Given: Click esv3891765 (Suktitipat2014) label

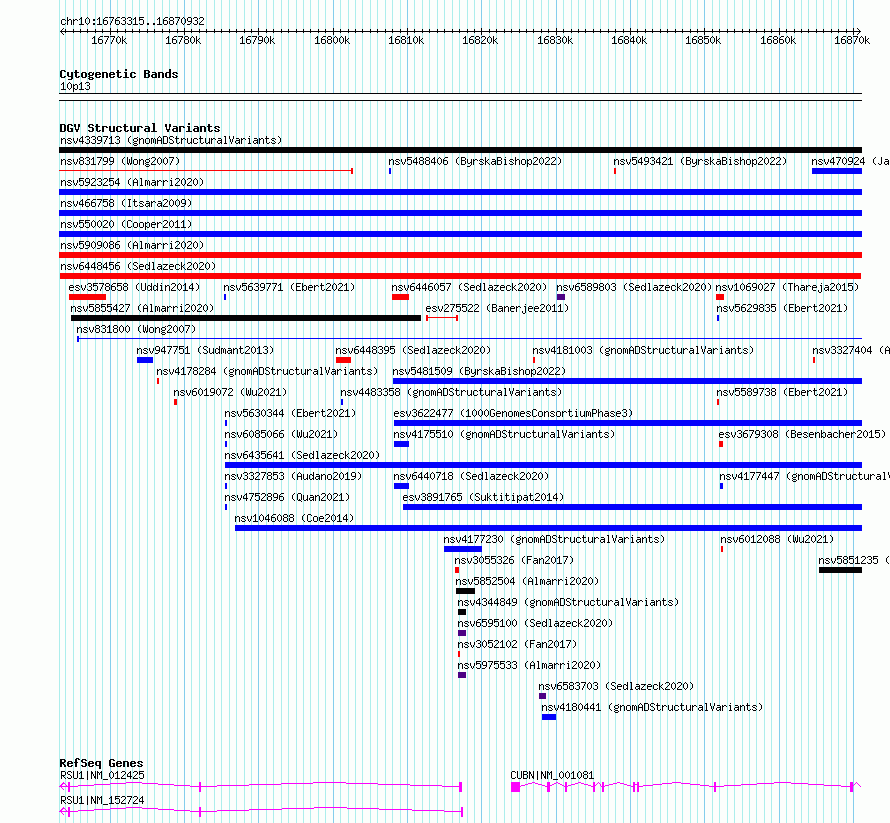Looking at the screenshot, I should [483, 497].
